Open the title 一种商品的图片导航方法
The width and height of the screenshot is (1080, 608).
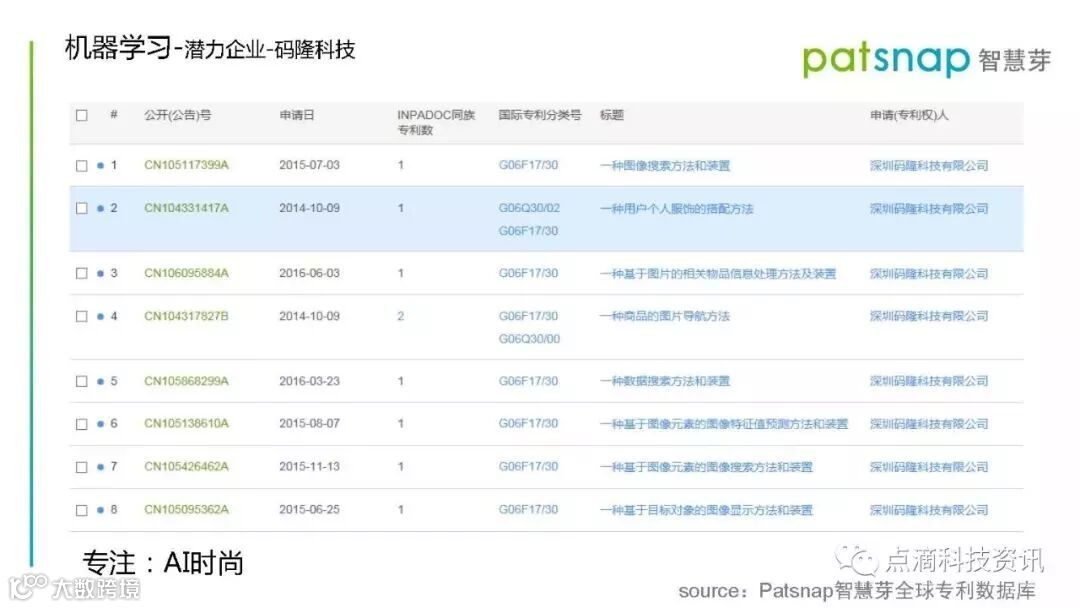(x=665, y=316)
